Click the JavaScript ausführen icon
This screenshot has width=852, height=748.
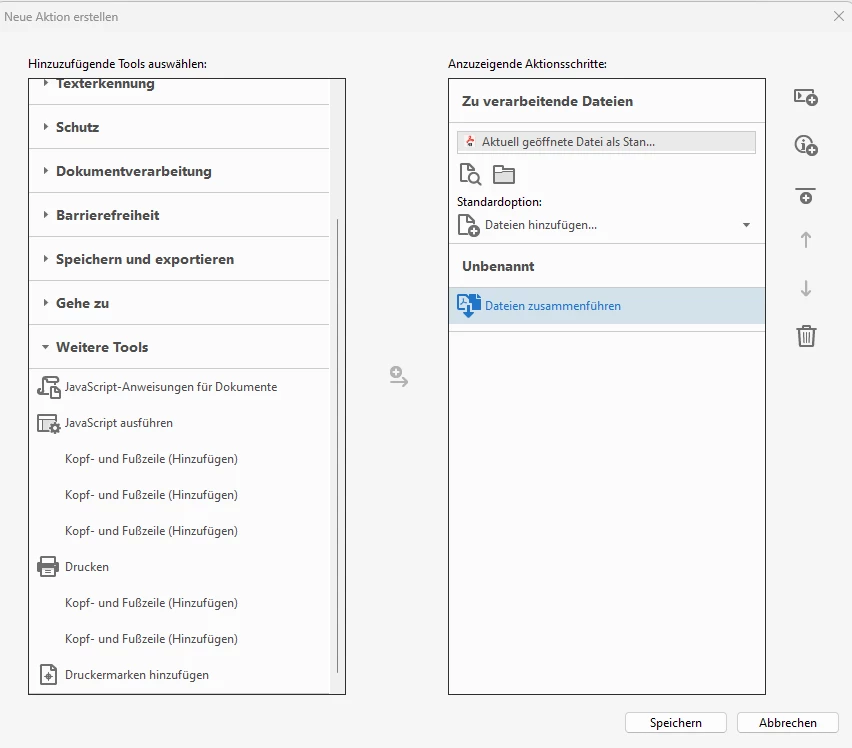point(48,423)
